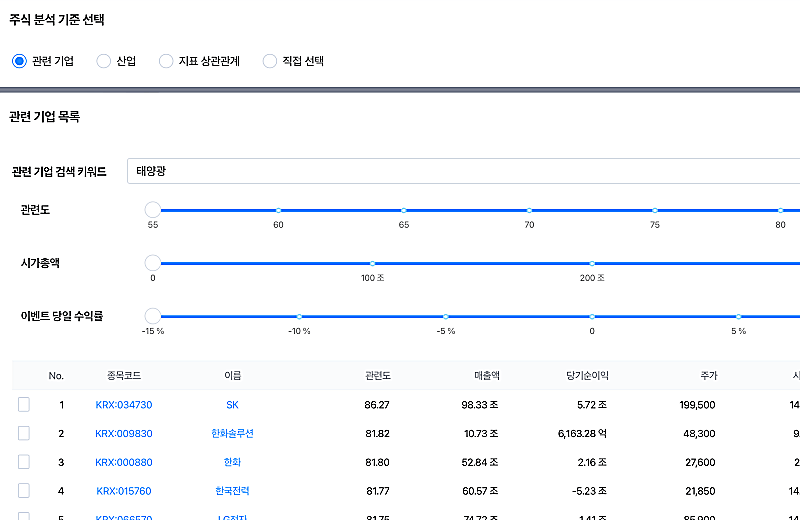Sort by the 당기순이익 column header

tap(587, 376)
